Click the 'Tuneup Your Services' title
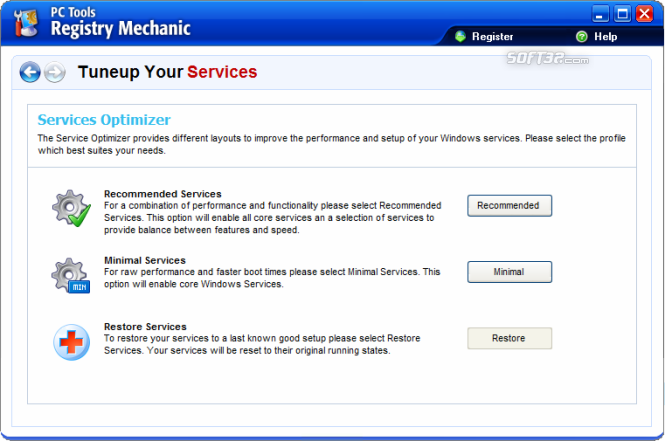The image size is (665, 441). pyautogui.click(x=168, y=72)
